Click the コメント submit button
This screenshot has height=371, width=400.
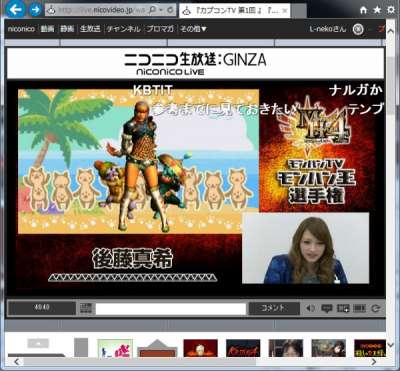pyautogui.click(x=274, y=308)
